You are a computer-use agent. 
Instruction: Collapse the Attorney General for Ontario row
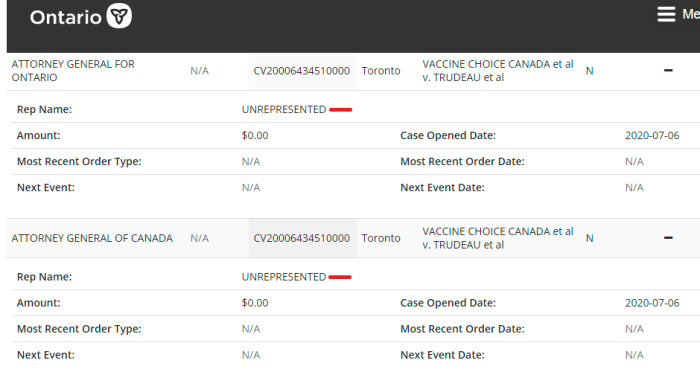click(668, 71)
